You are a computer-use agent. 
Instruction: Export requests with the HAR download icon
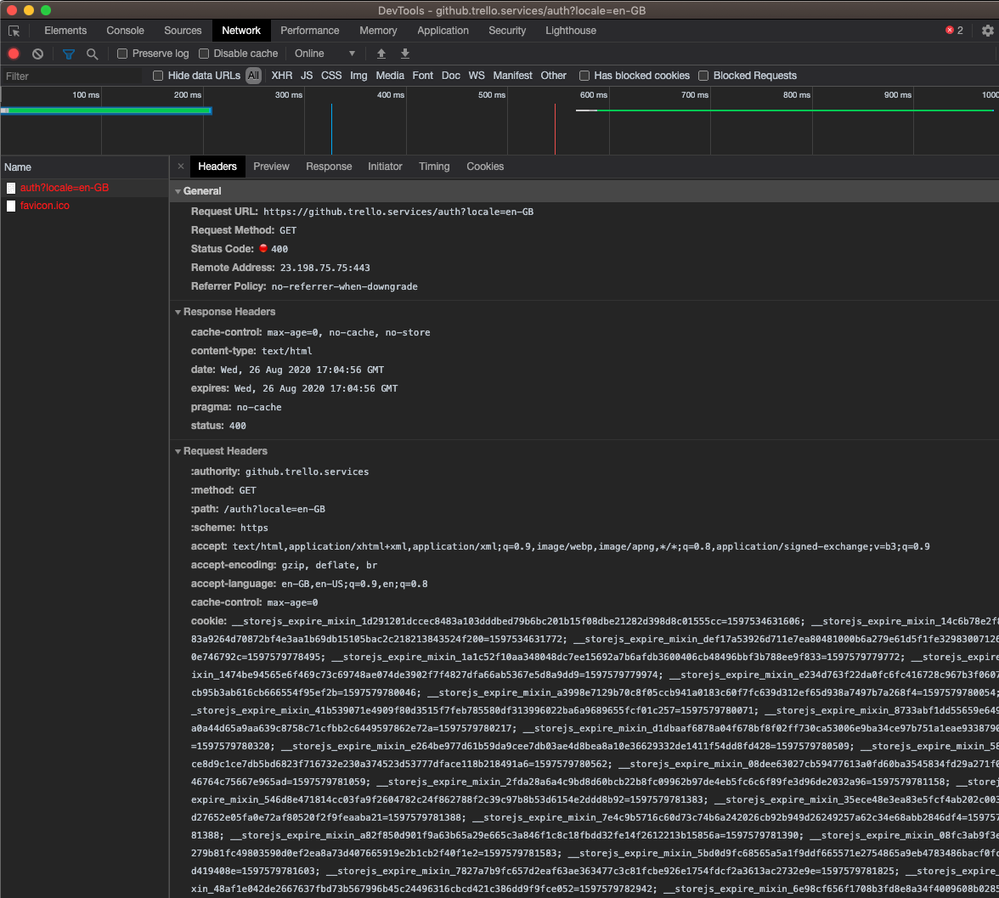tap(404, 53)
